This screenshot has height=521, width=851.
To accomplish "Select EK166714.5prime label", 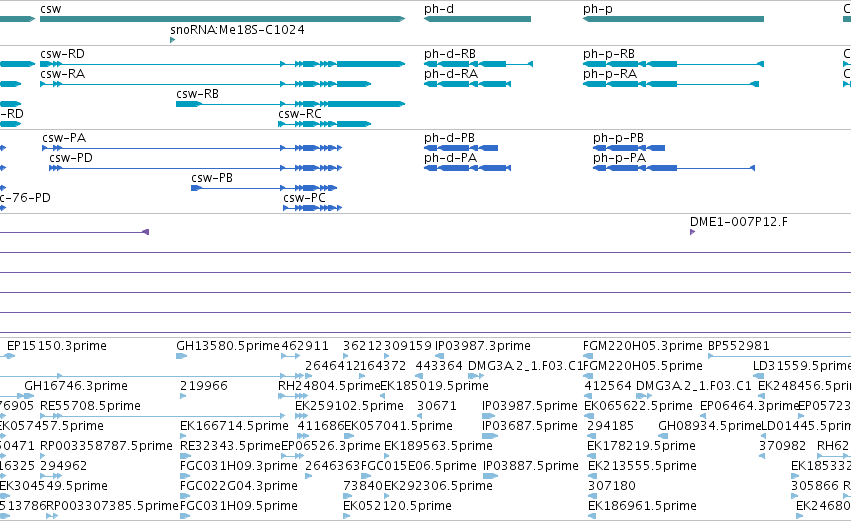I will [234, 426].
